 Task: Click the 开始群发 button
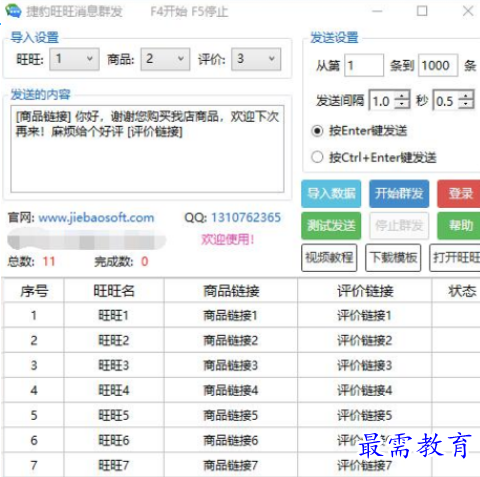(399, 194)
